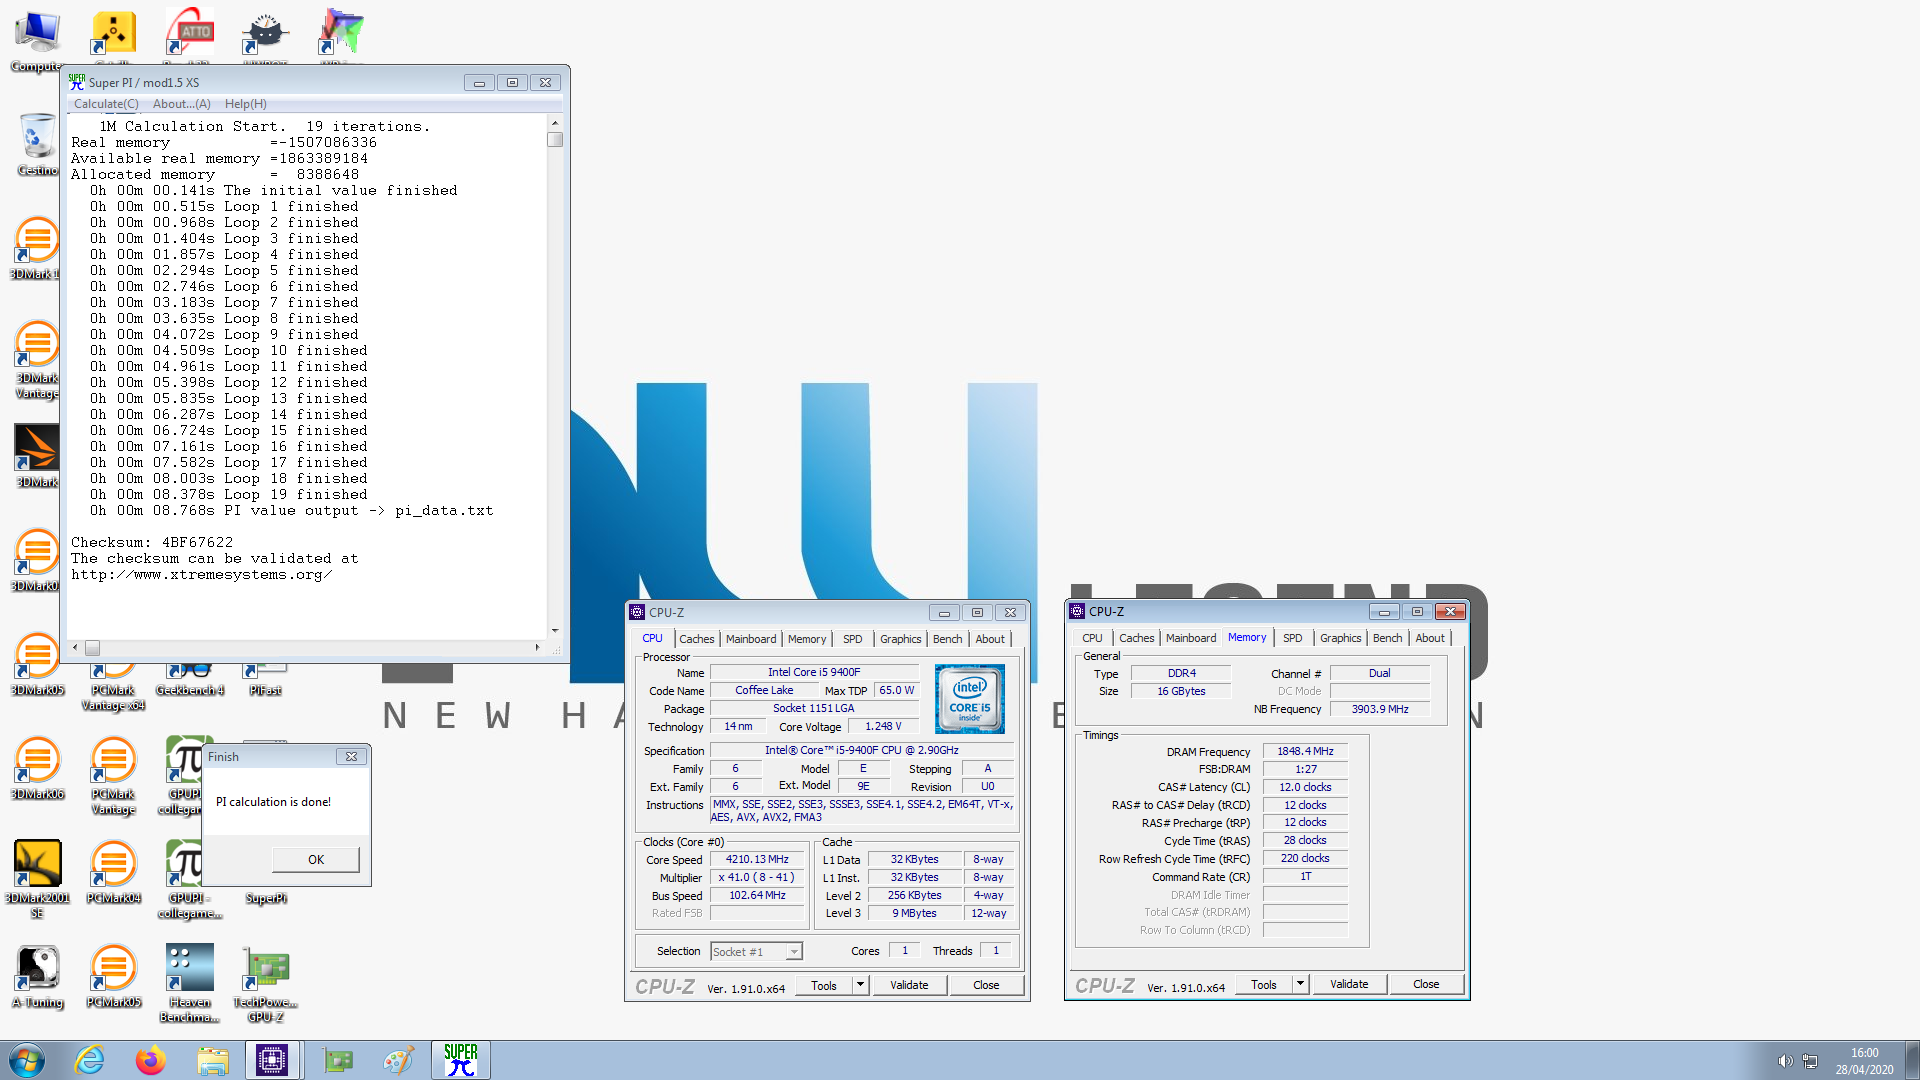Click the Cores count field in CPU-Z
The height and width of the screenshot is (1080, 1920).
click(905, 951)
